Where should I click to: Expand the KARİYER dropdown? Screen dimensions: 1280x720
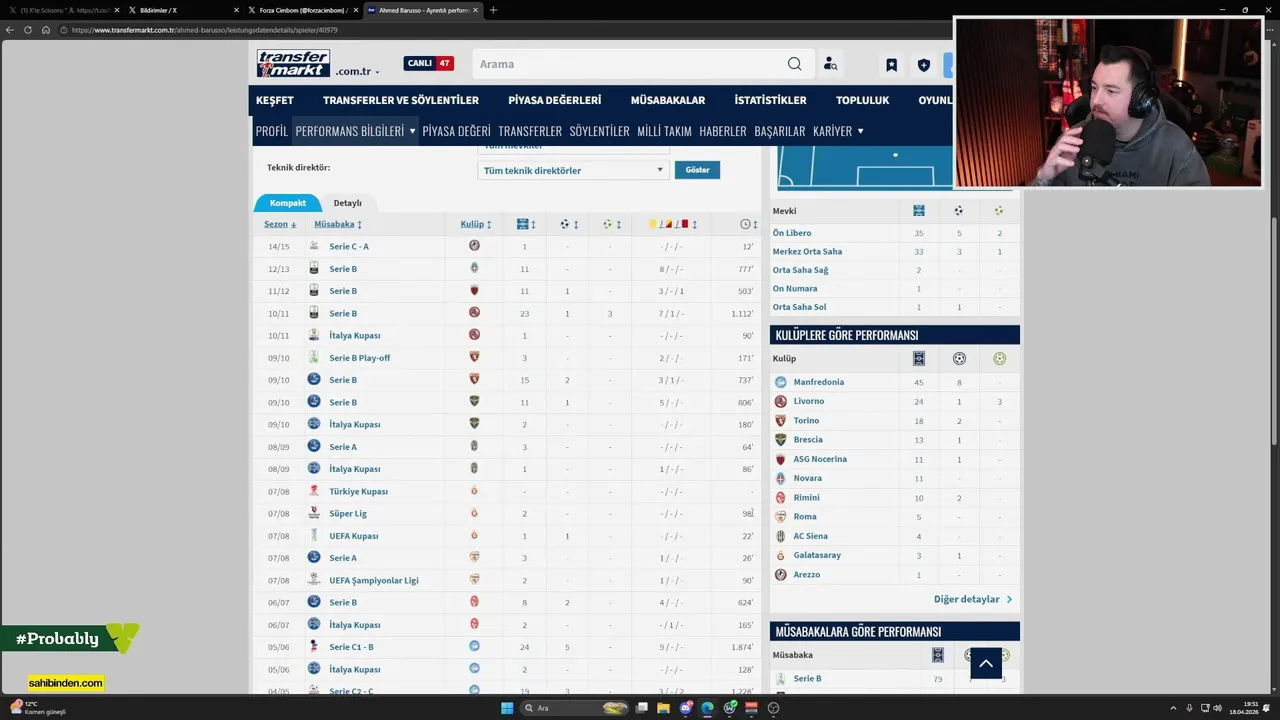(838, 131)
